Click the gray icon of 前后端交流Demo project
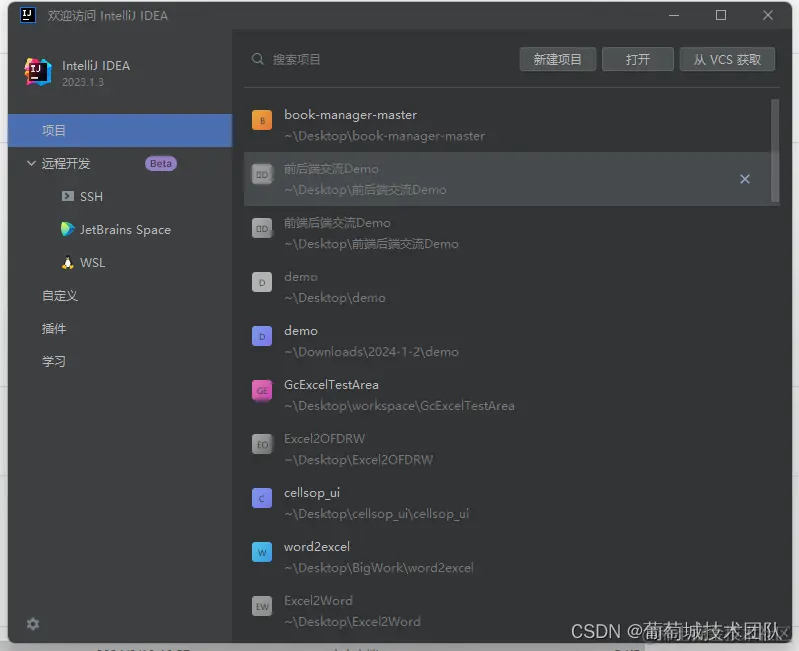799x651 pixels. (x=262, y=175)
